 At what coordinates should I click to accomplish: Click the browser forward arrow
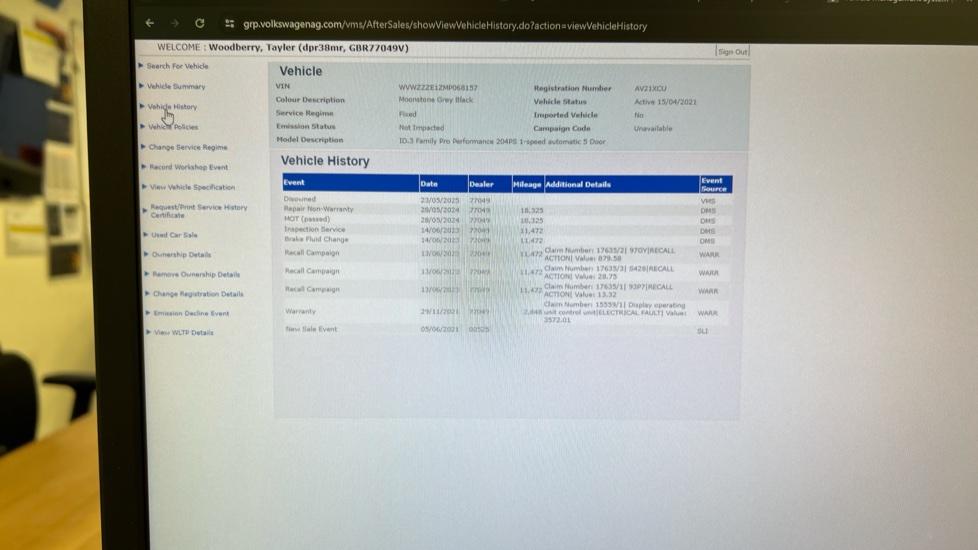(175, 23)
